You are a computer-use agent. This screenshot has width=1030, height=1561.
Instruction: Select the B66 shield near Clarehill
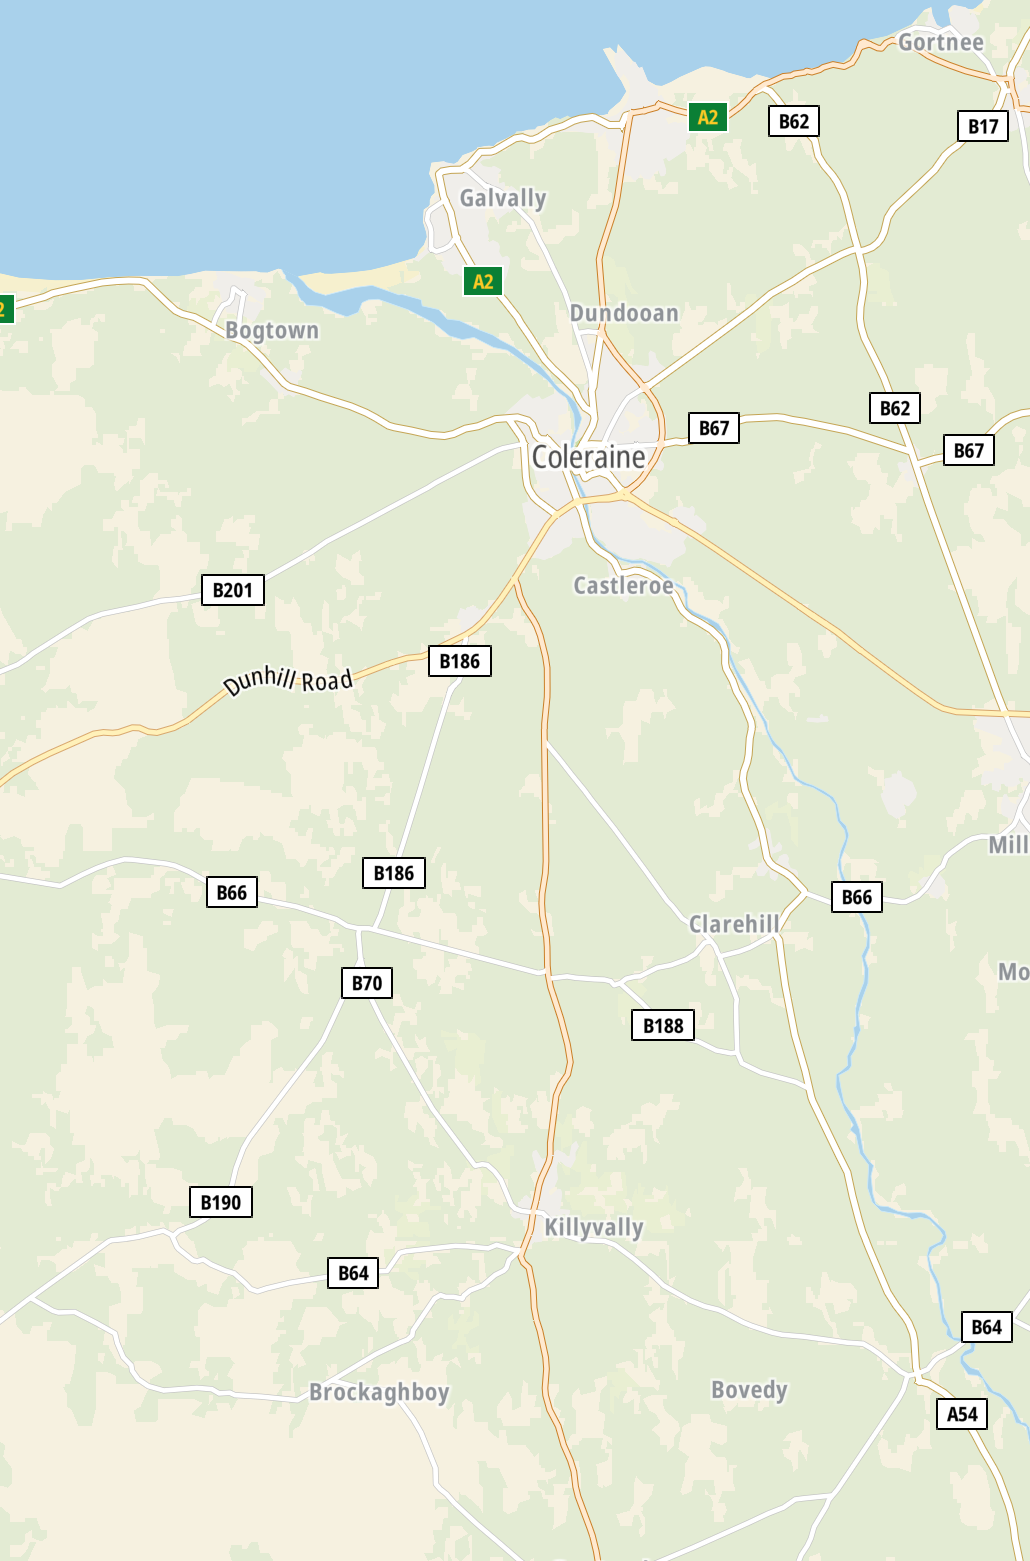coord(857,897)
